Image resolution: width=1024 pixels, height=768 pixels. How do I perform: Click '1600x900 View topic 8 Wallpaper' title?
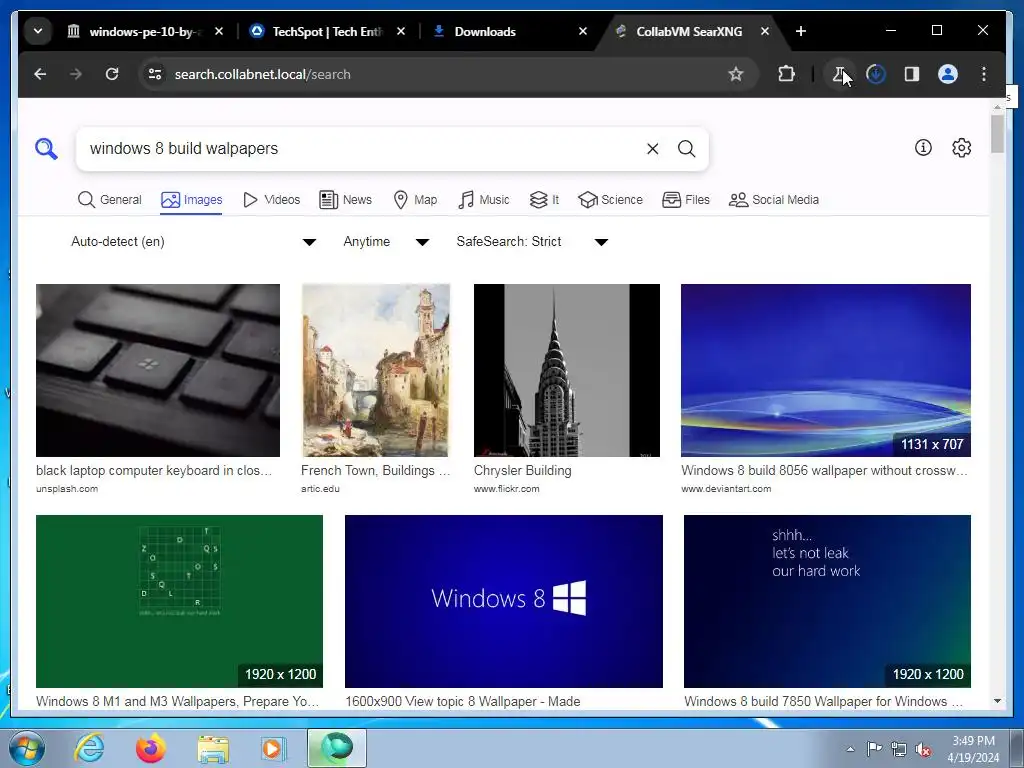(463, 701)
